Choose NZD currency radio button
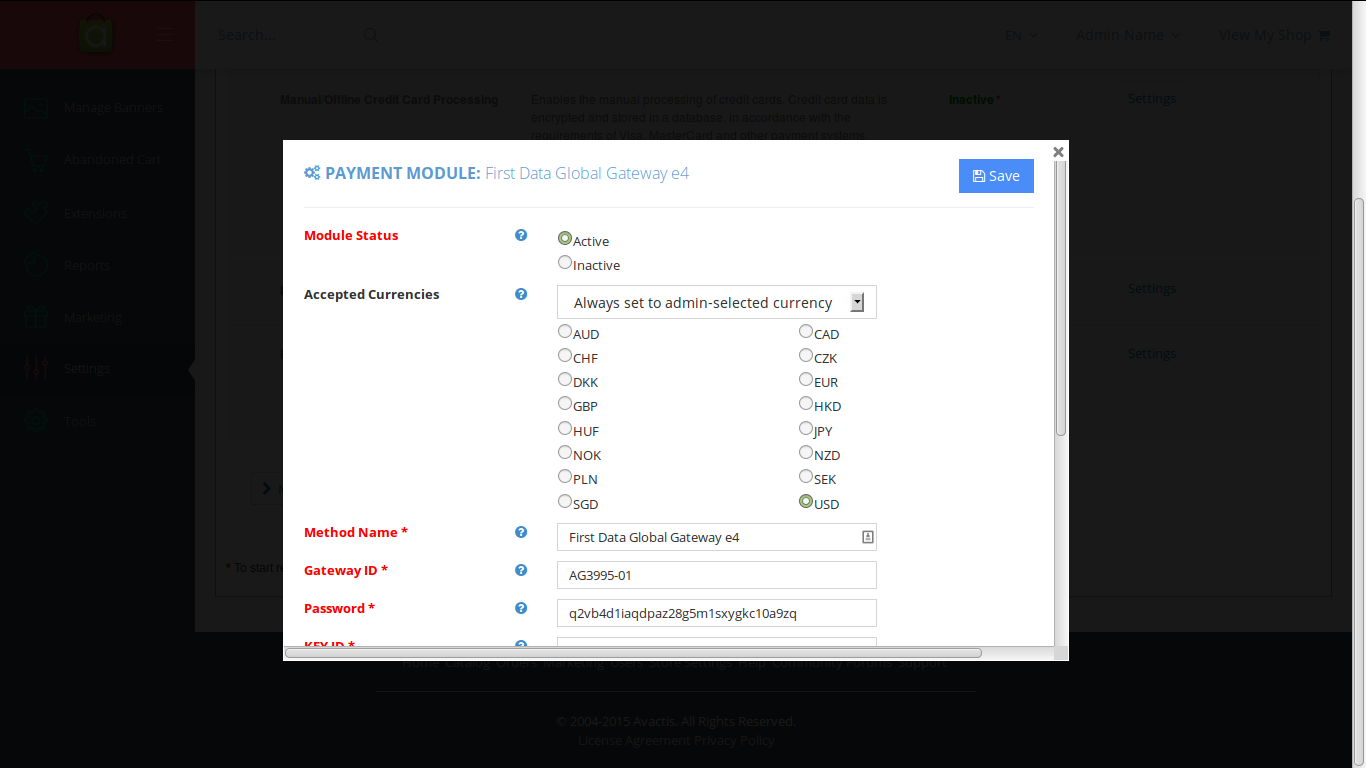 (x=806, y=452)
